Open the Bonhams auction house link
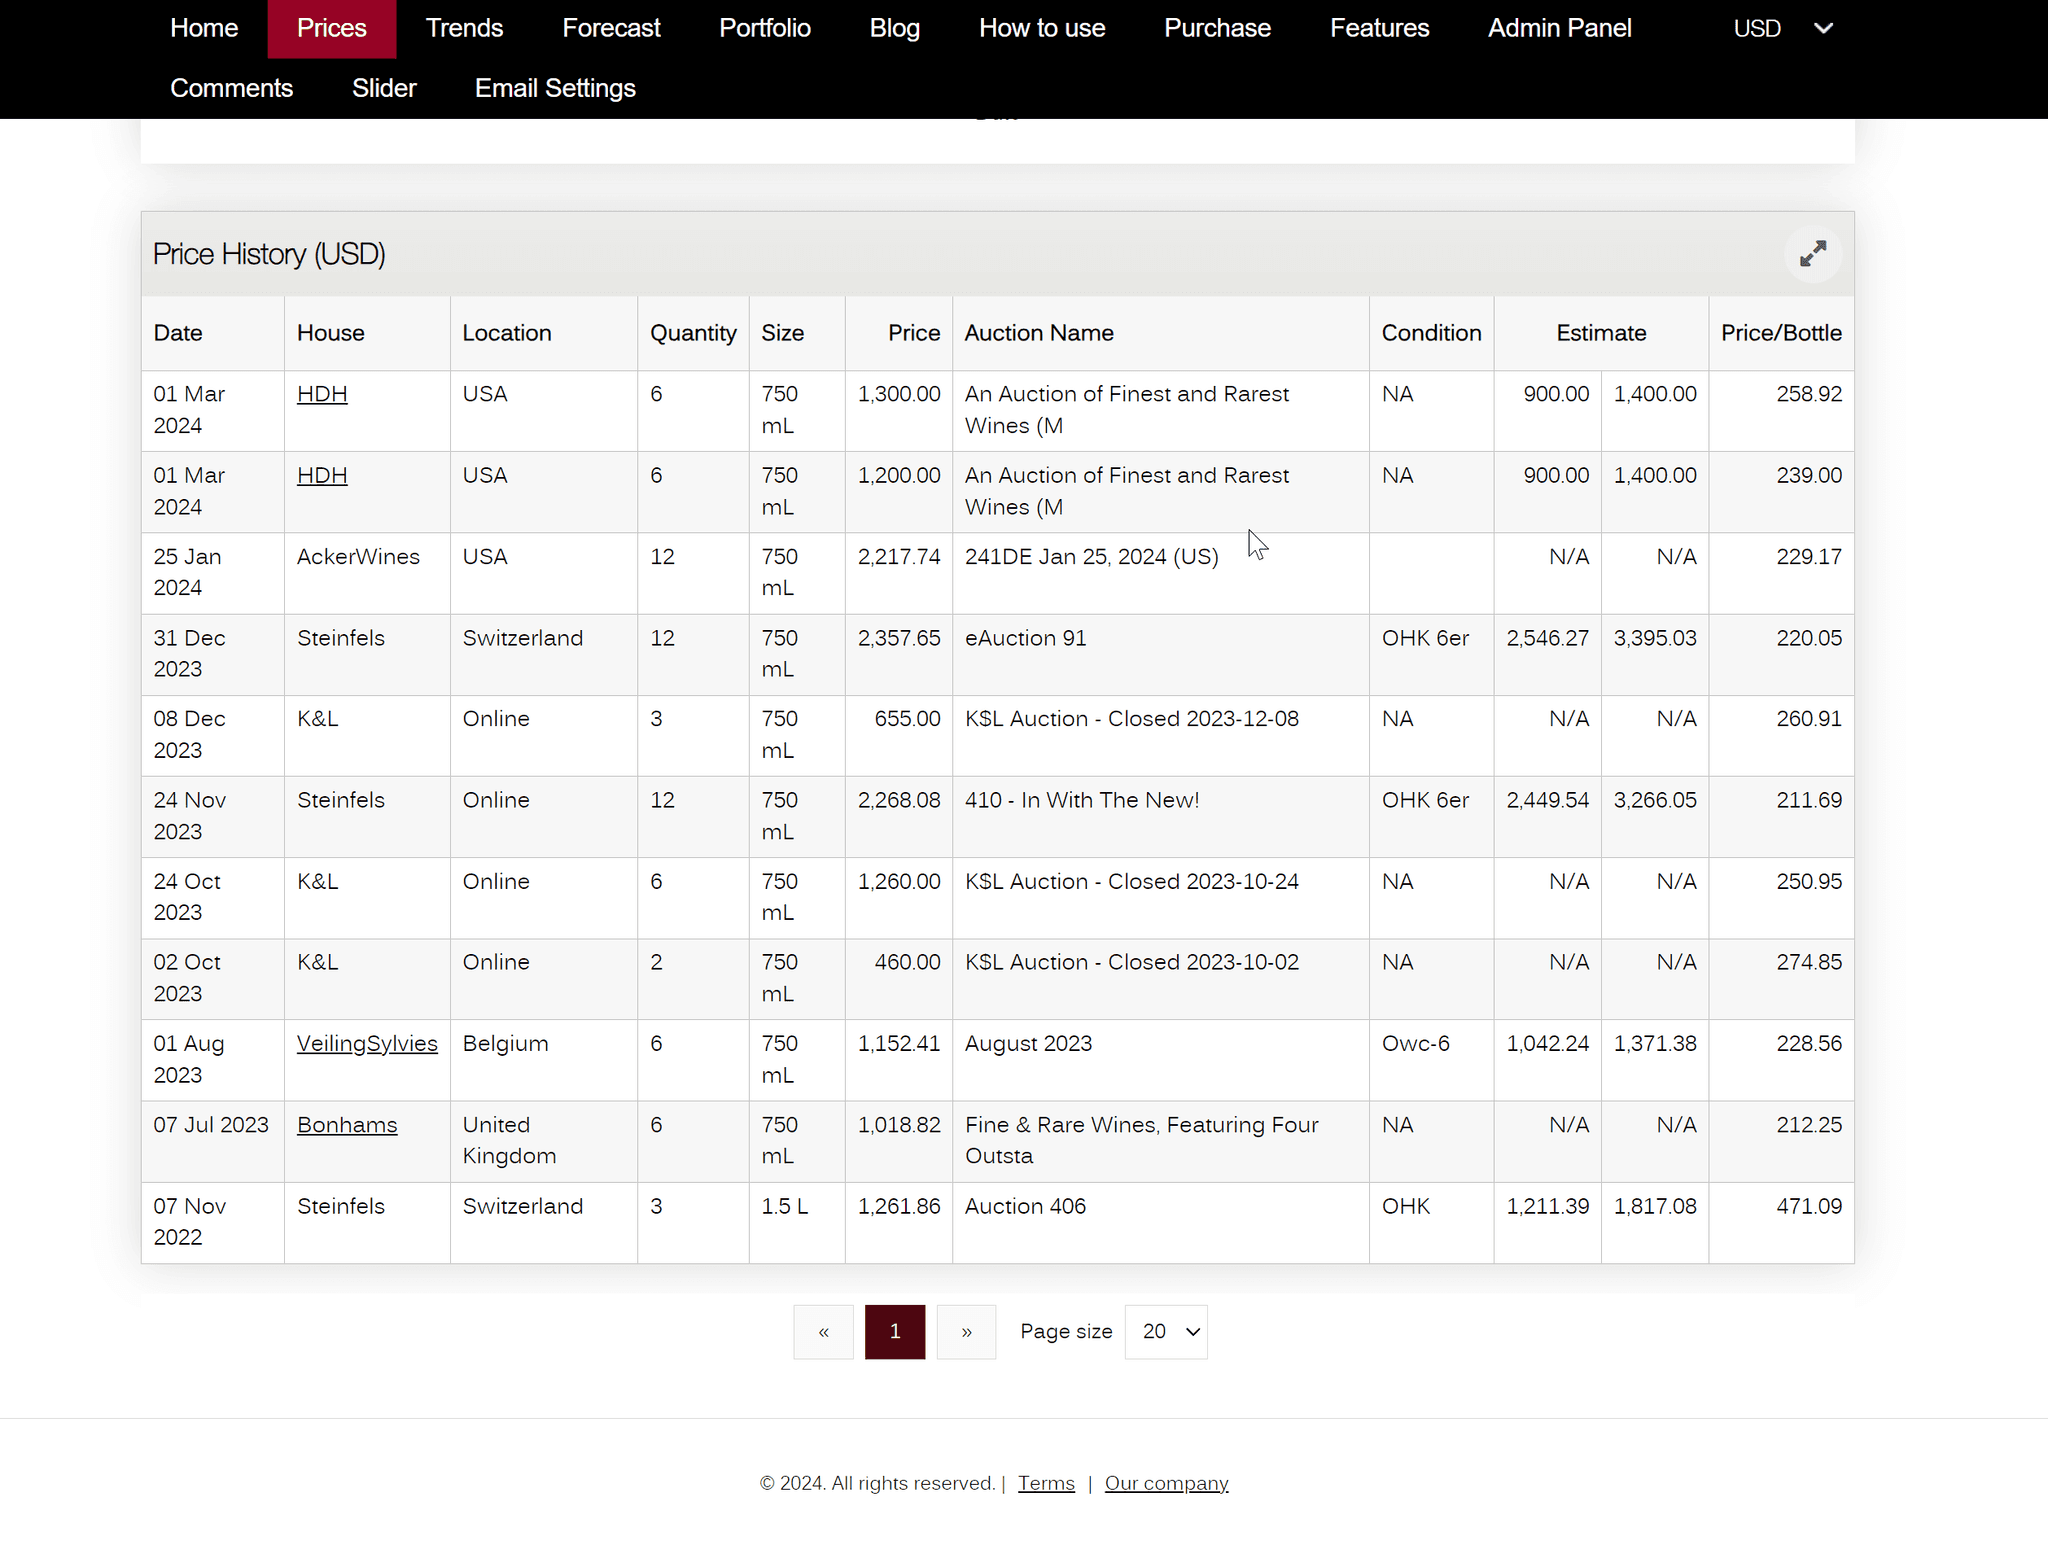Viewport: 2048px width, 1541px height. coord(347,1125)
